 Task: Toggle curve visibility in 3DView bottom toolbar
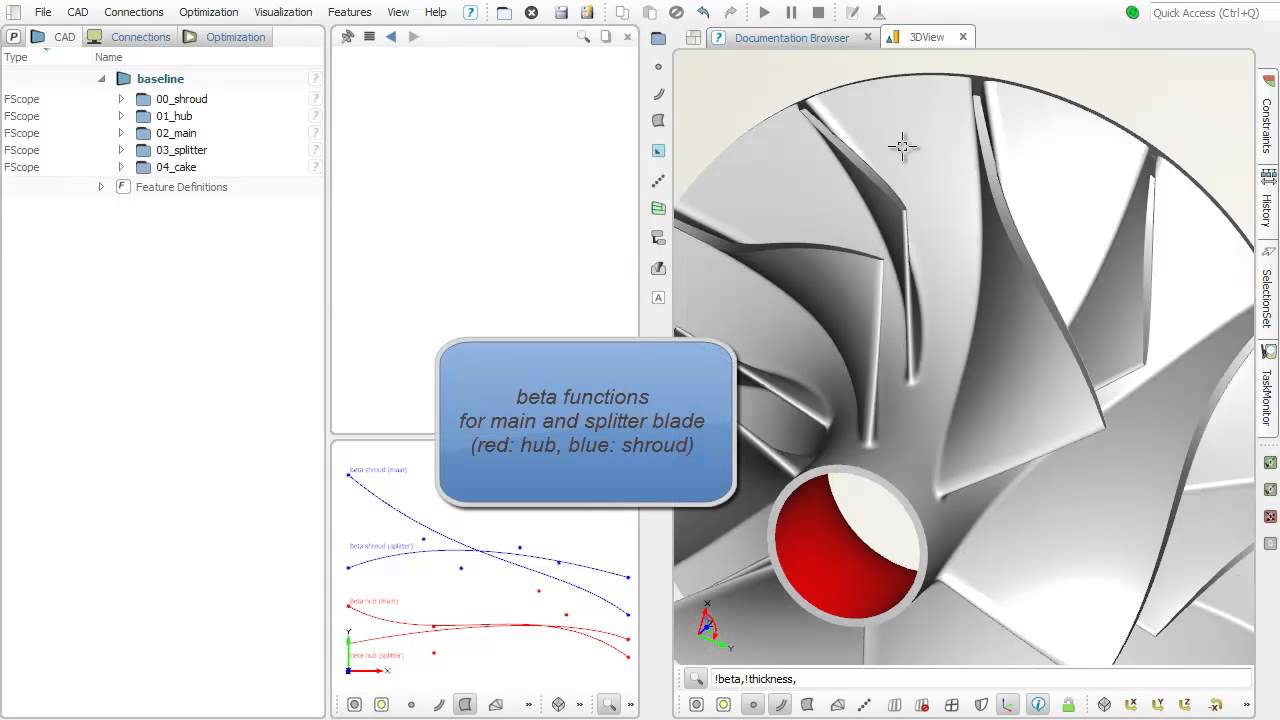[780, 705]
